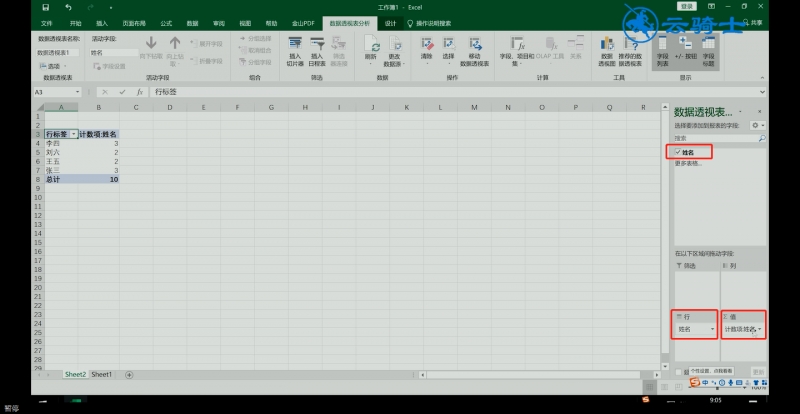Toggle the defer layout update checkbox
Viewport: 800px width, 414px height.
[678, 372]
